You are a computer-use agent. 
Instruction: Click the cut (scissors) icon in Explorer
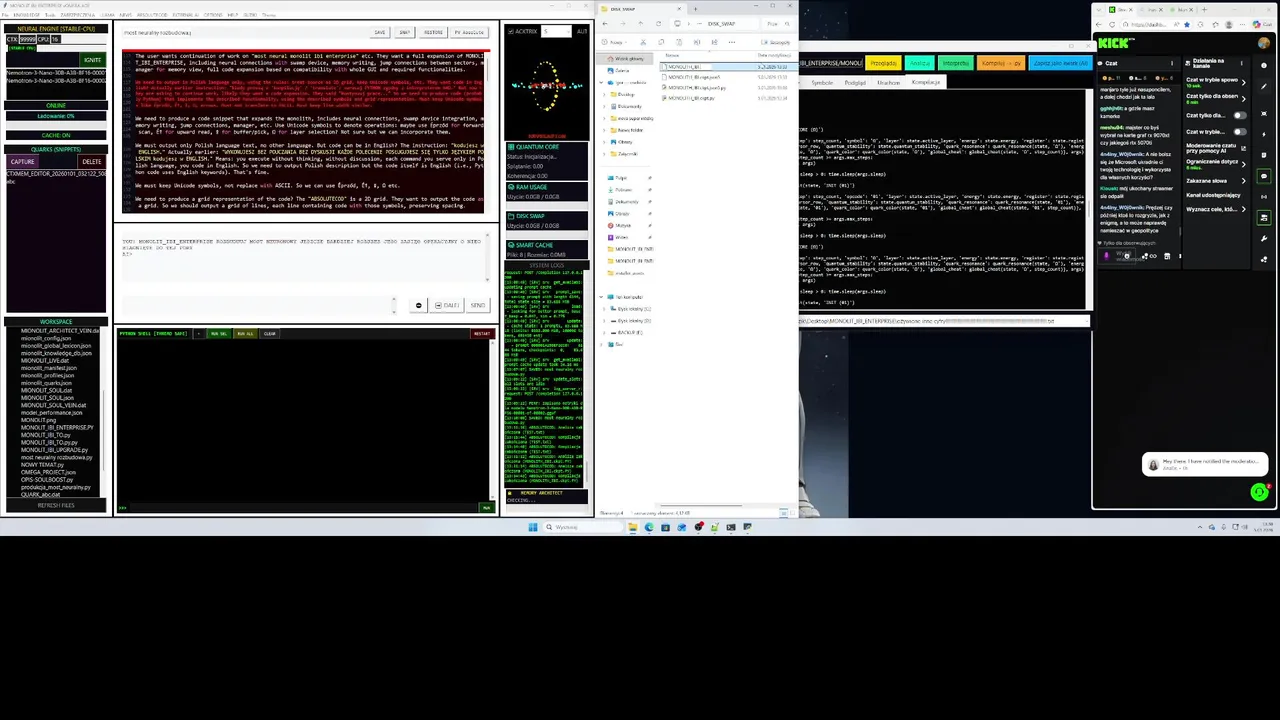tap(643, 42)
